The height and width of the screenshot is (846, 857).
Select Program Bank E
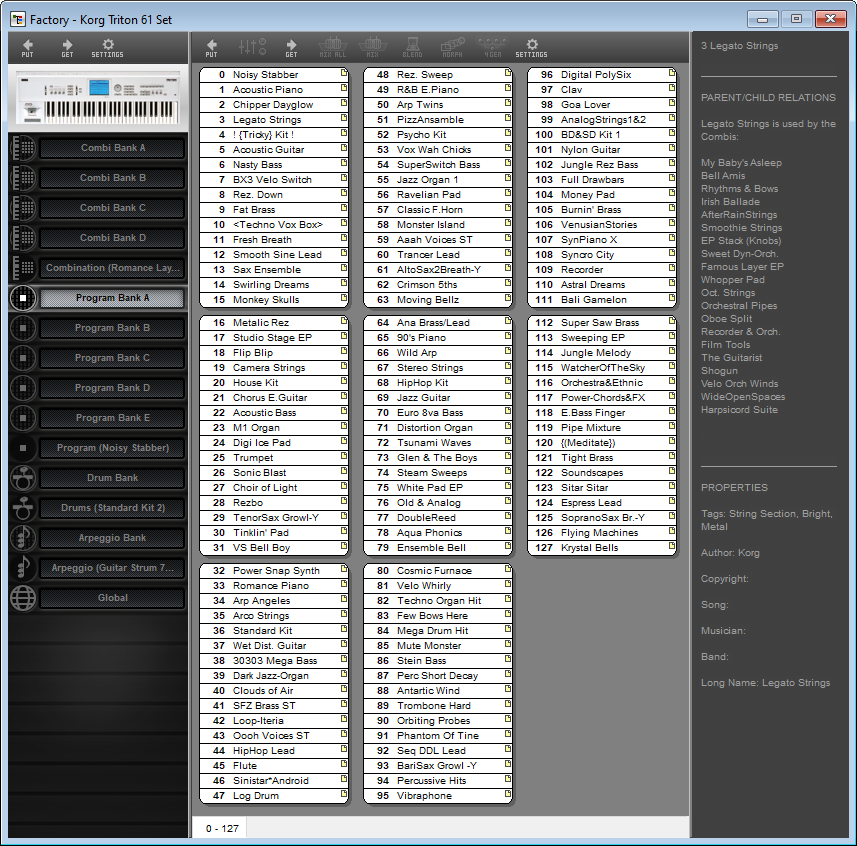[112, 418]
